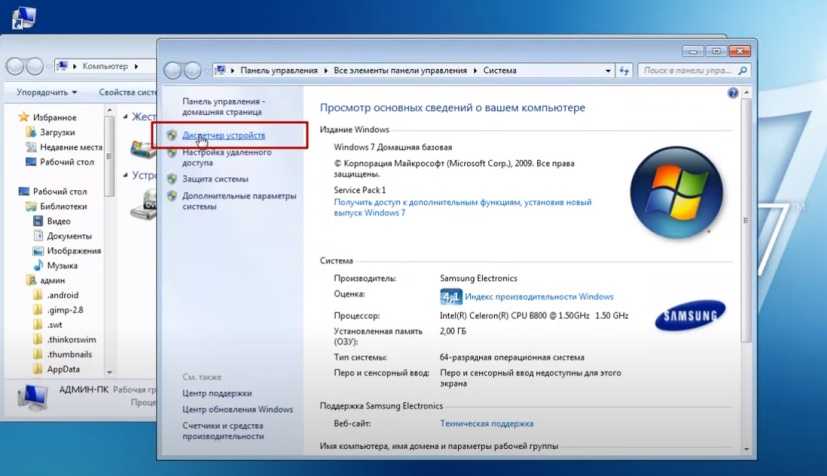Click the Избранное star icon
This screenshot has height=476, width=827.
[23, 117]
